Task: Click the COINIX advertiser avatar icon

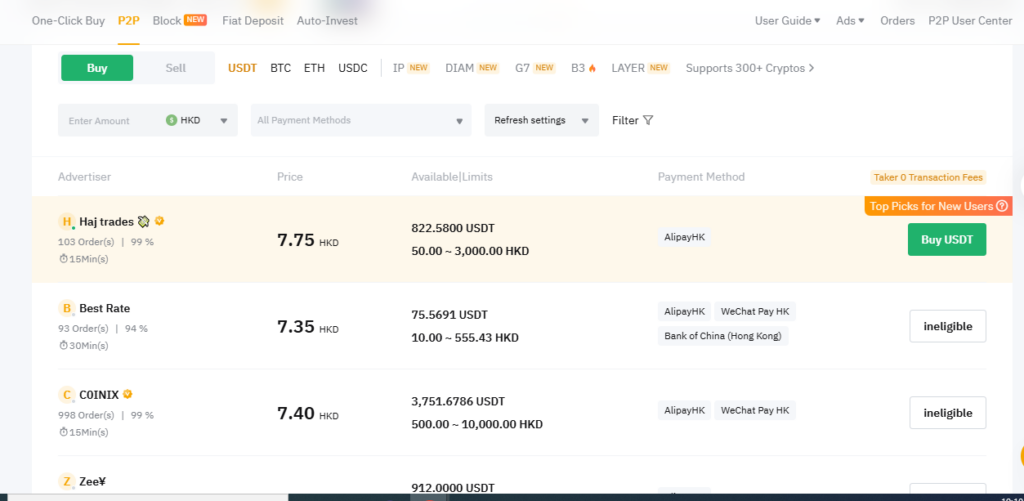Action: point(67,395)
